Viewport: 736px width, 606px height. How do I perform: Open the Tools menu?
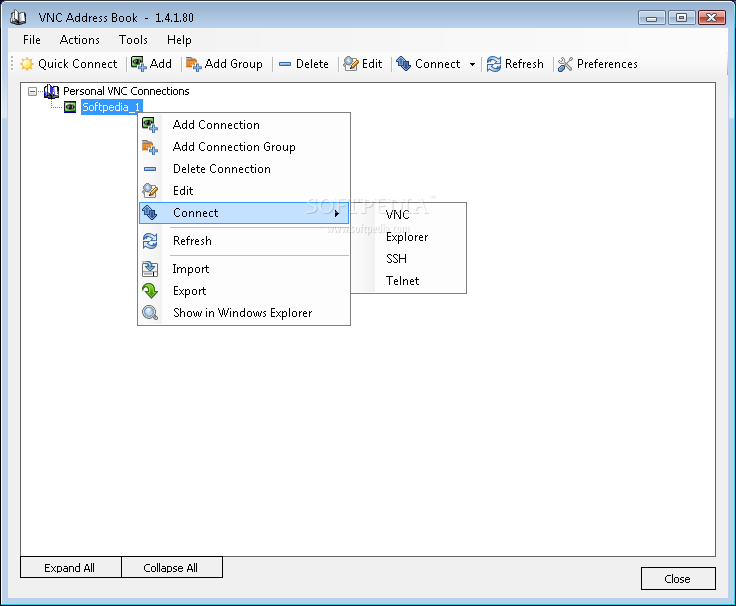point(133,40)
